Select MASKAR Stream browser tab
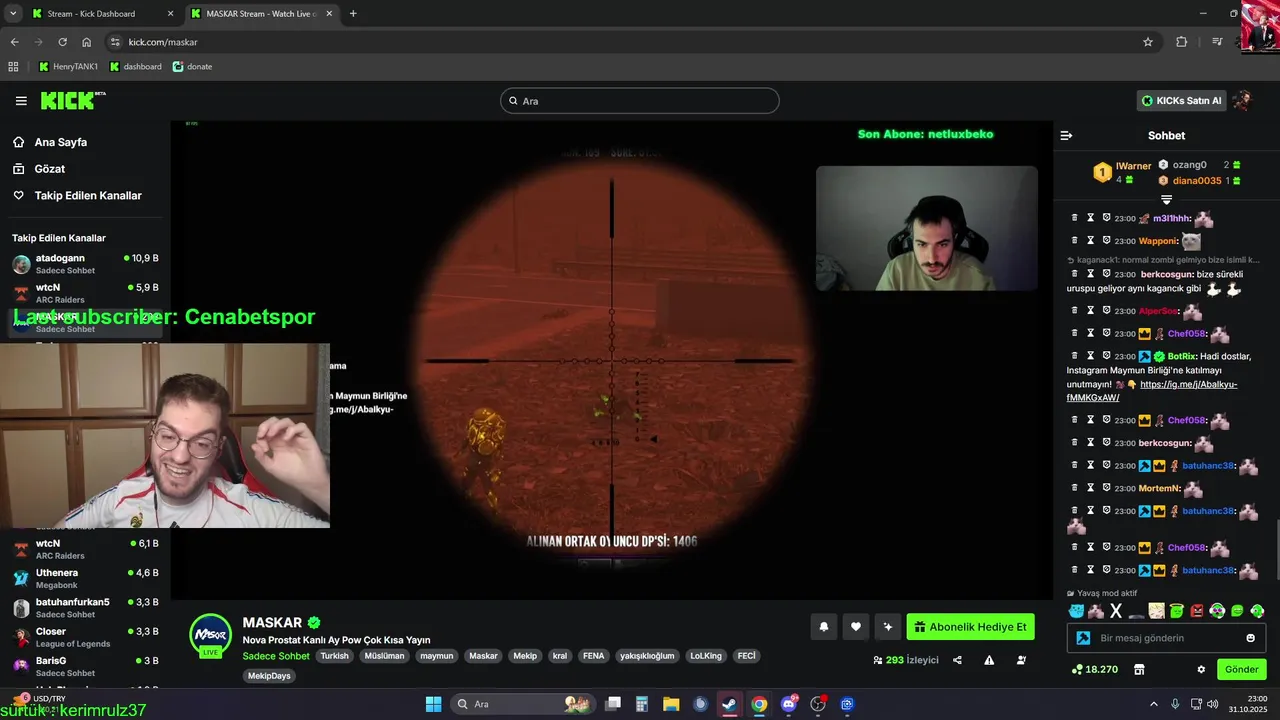1280x720 pixels. click(260, 14)
